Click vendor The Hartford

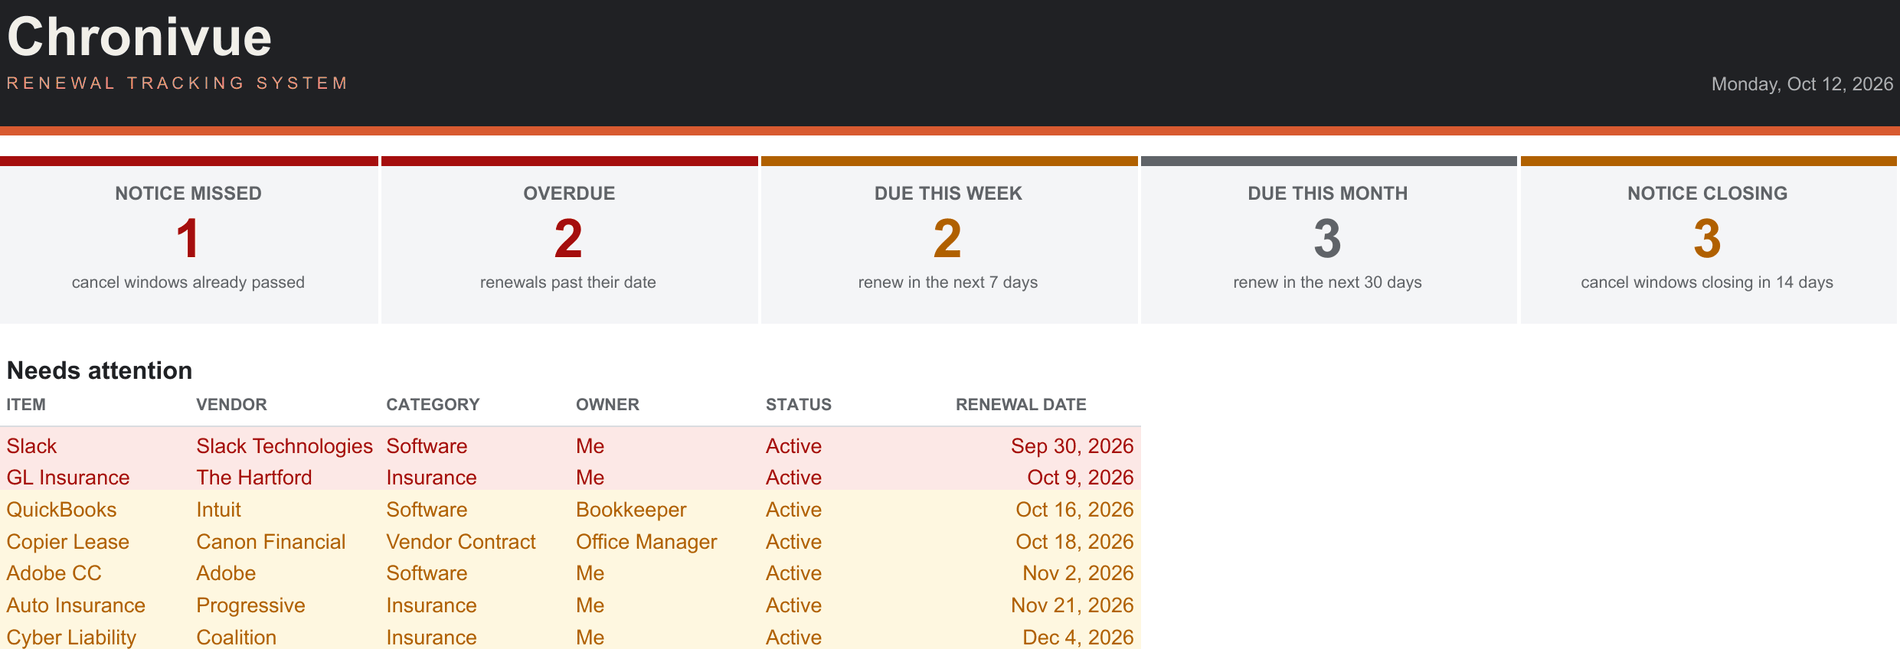pos(254,478)
